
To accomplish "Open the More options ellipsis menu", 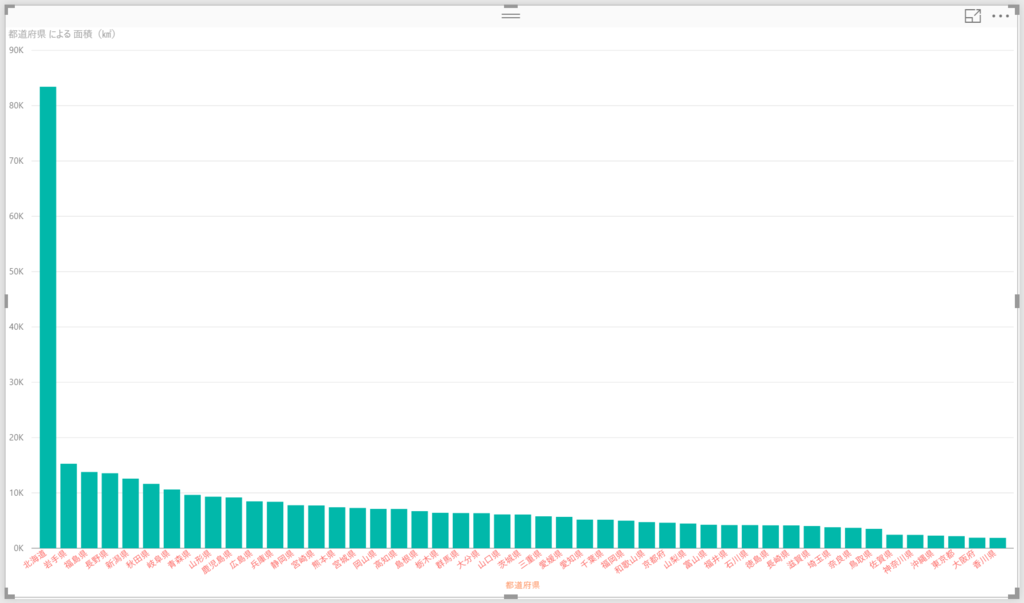I will coord(1000,16).
